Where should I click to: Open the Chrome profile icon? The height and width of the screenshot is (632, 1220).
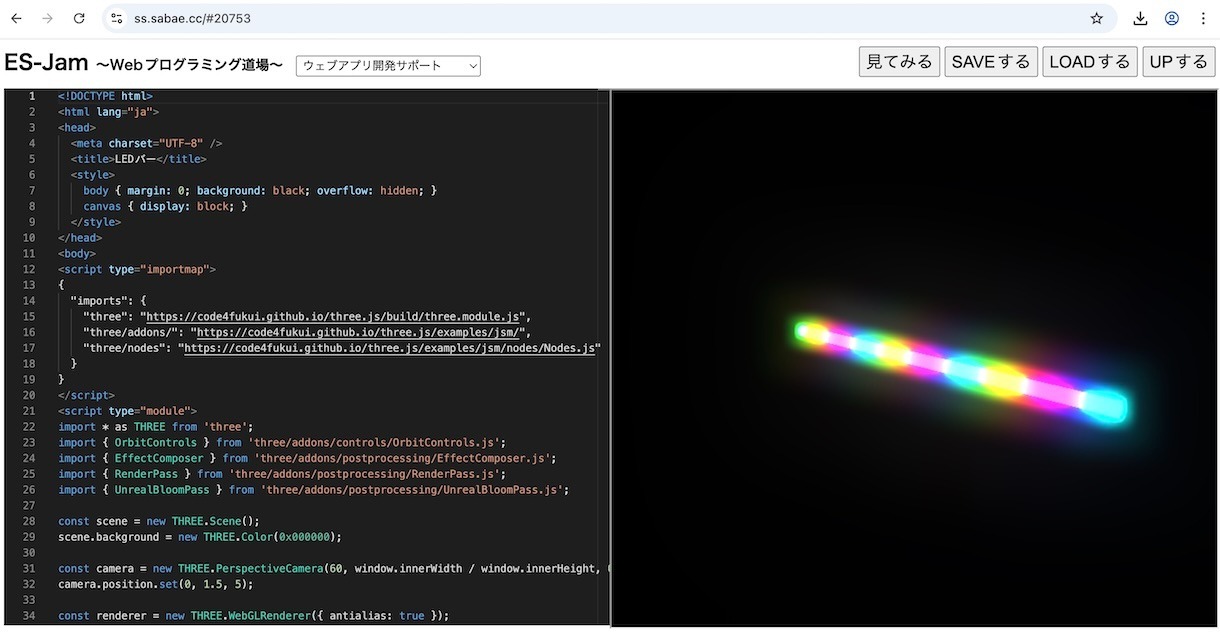(1172, 18)
